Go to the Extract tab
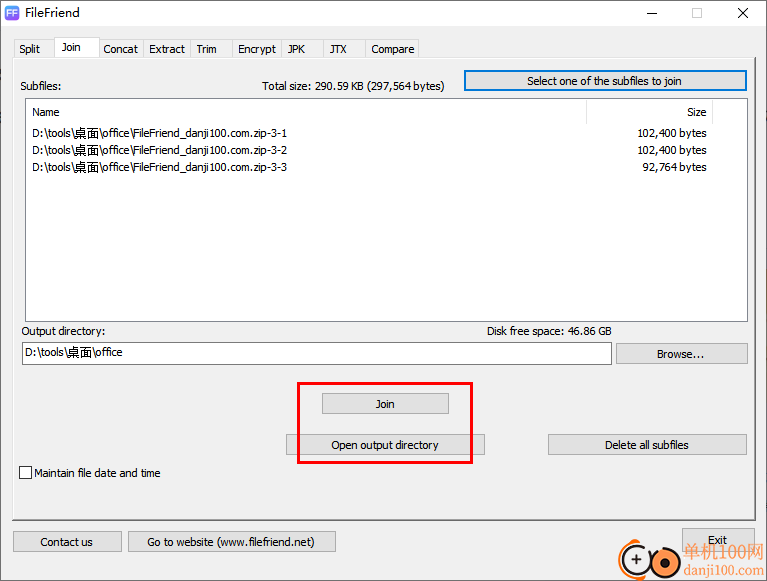The height and width of the screenshot is (581, 767). [x=167, y=49]
